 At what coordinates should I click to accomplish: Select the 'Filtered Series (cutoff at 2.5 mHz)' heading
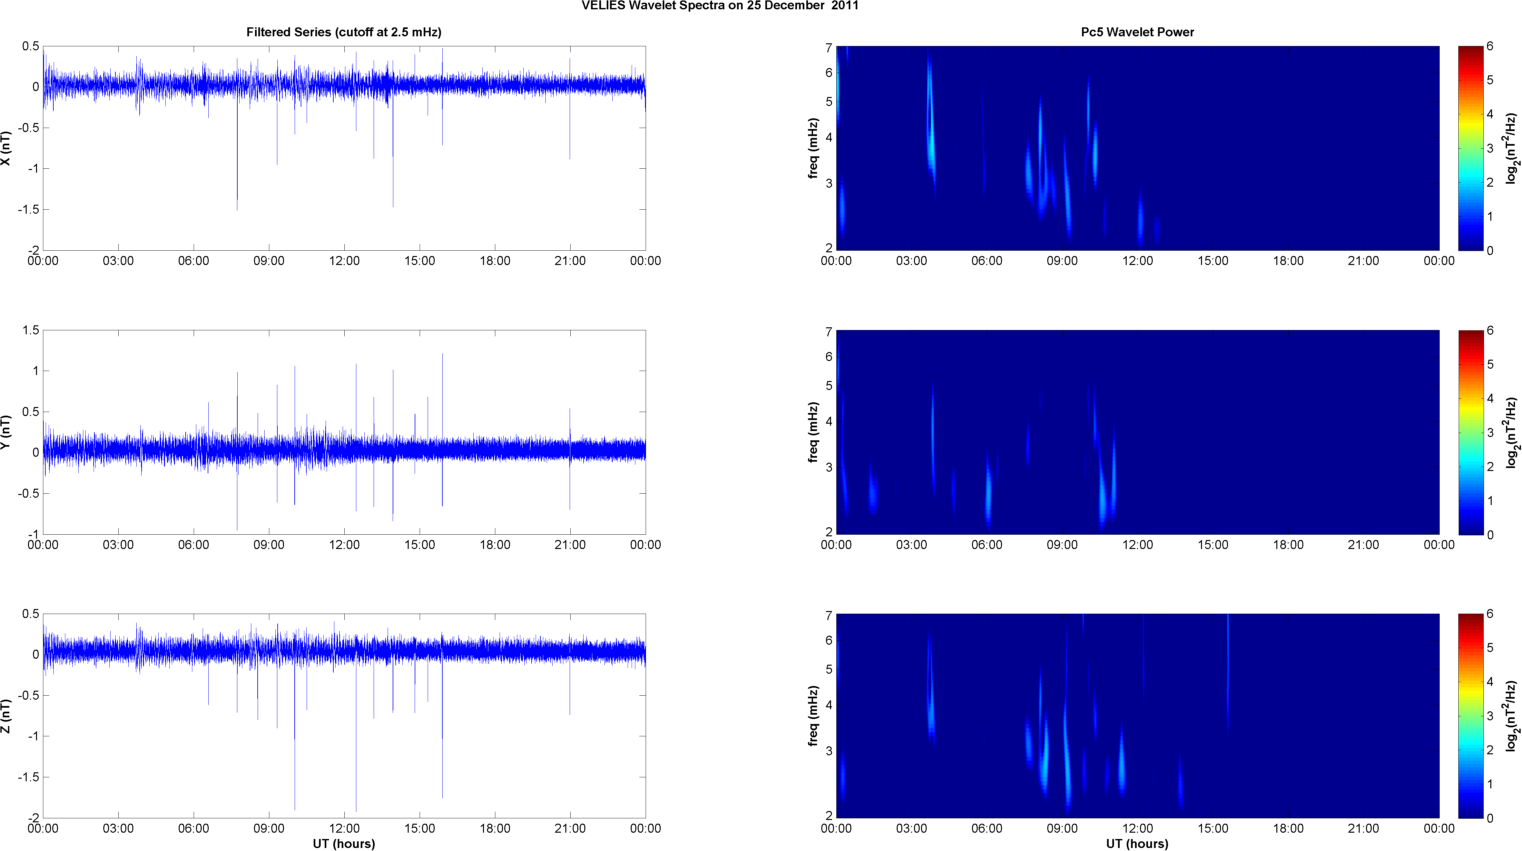point(344,32)
